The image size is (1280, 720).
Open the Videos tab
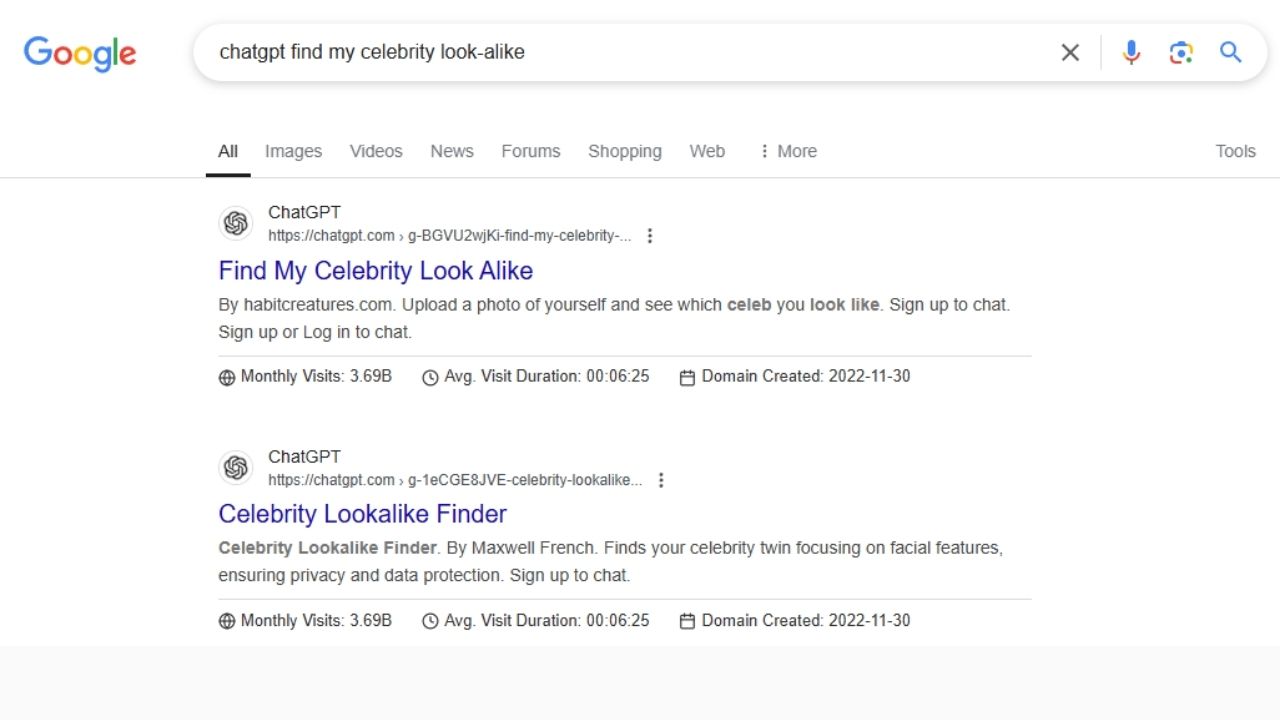point(376,151)
